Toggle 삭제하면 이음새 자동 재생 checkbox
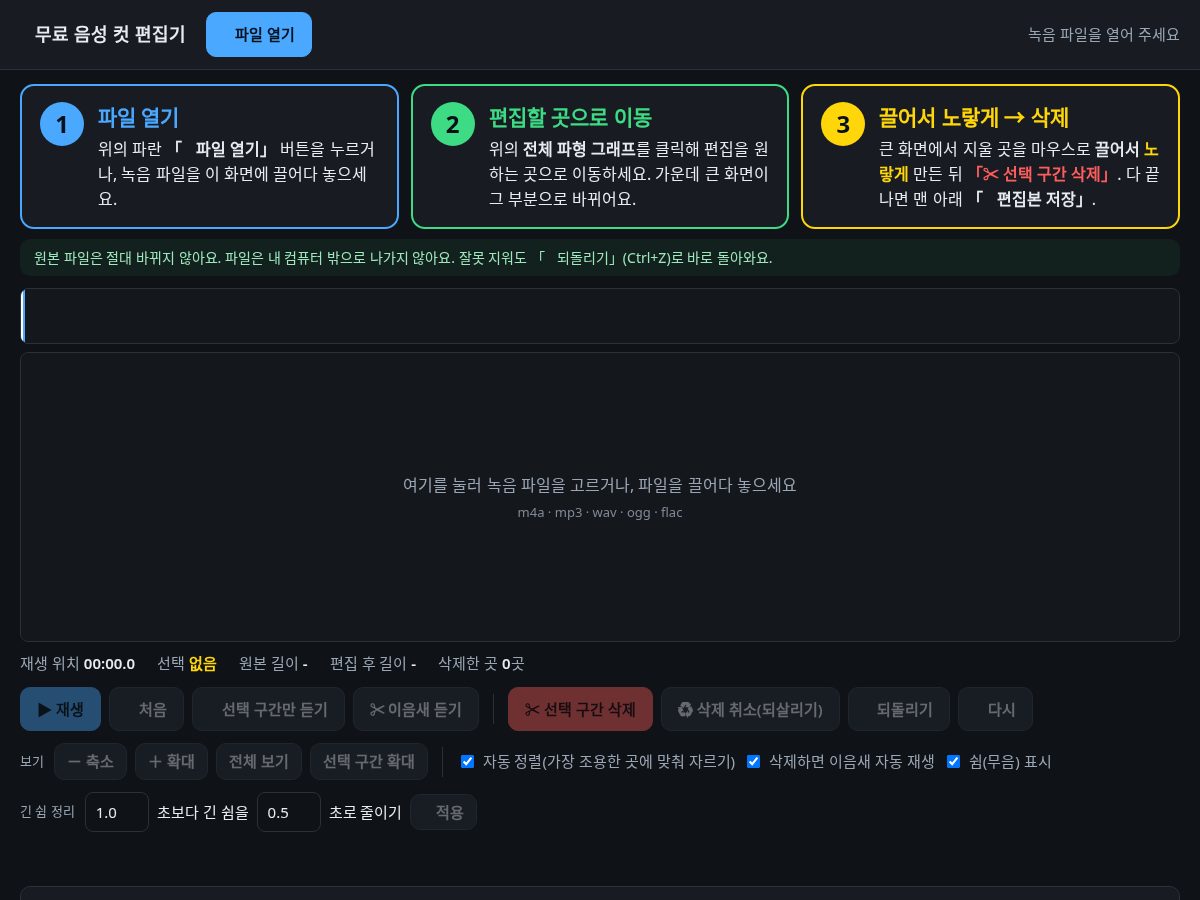This screenshot has width=1200, height=900. 753,761
